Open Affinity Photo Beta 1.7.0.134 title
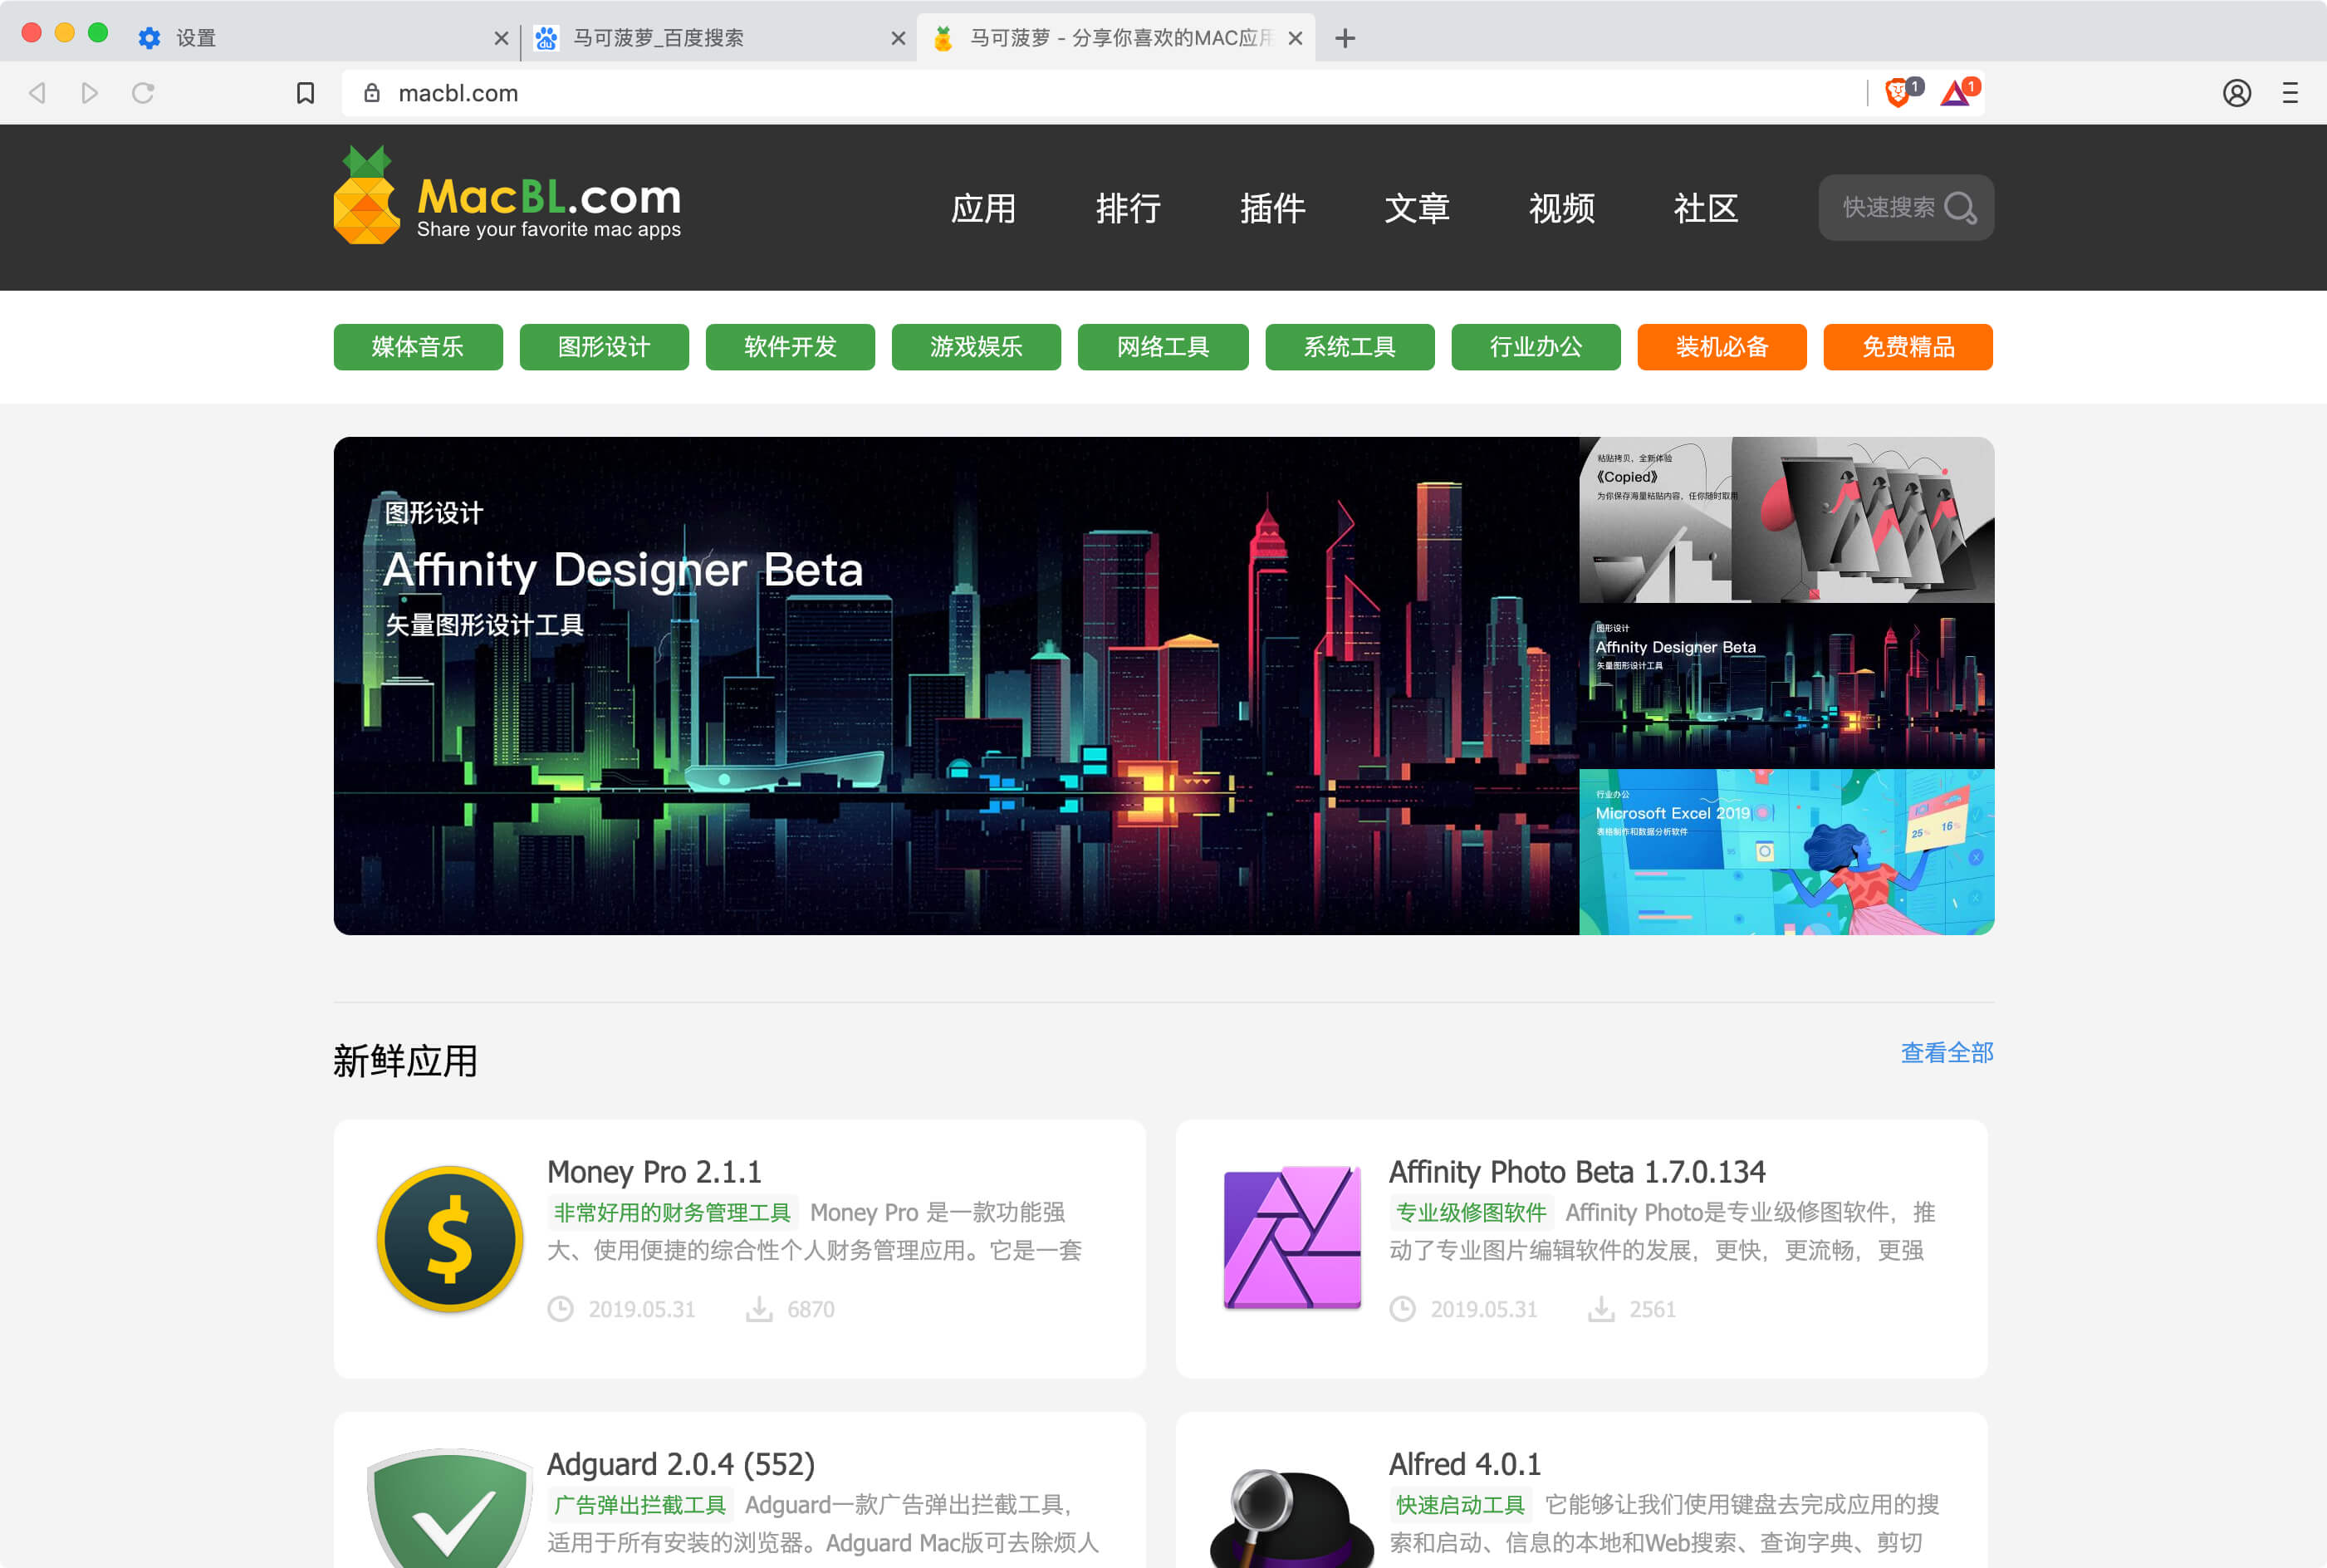This screenshot has width=2327, height=1568. click(1577, 1171)
